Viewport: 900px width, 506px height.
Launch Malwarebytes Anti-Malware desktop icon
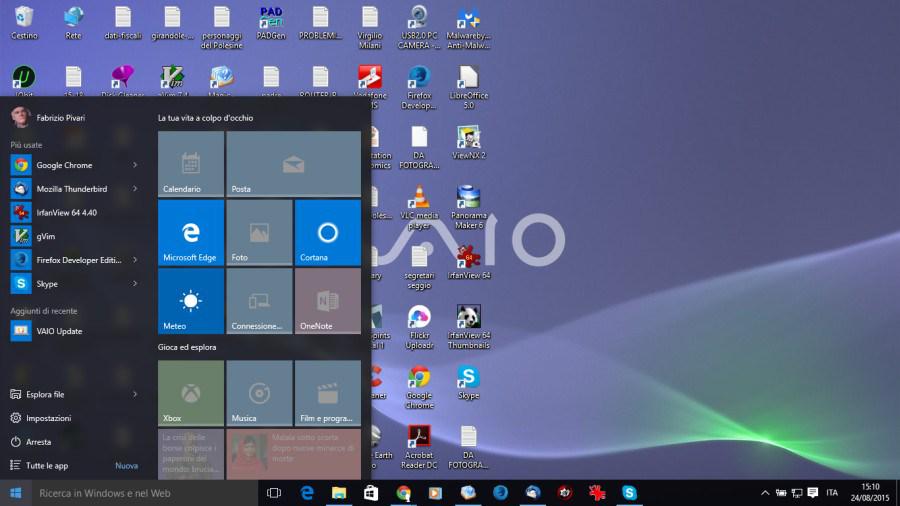pos(468,28)
